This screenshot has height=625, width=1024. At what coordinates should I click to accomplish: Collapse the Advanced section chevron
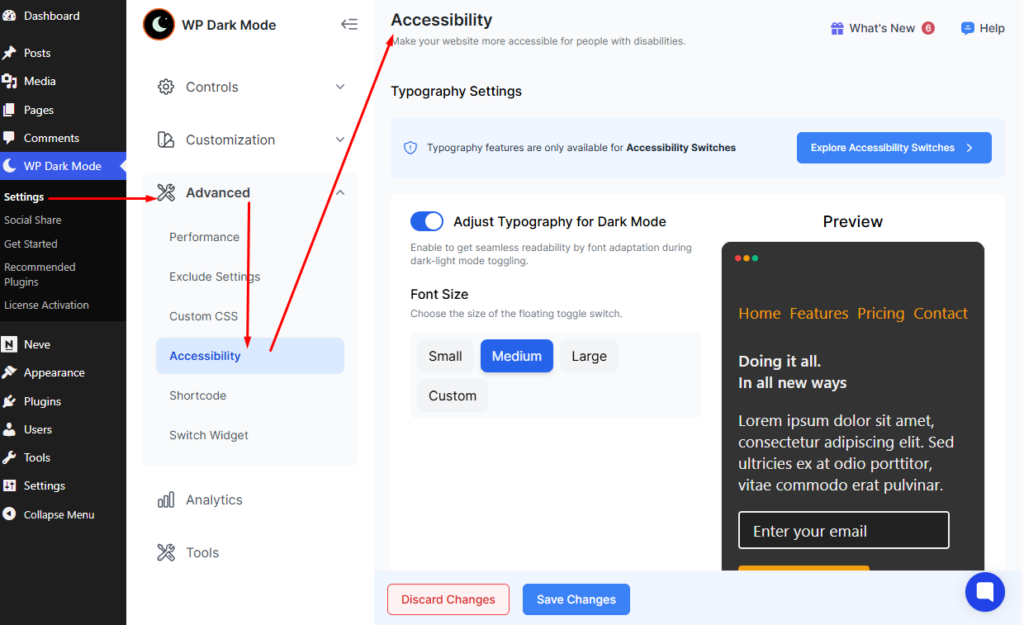[340, 193]
